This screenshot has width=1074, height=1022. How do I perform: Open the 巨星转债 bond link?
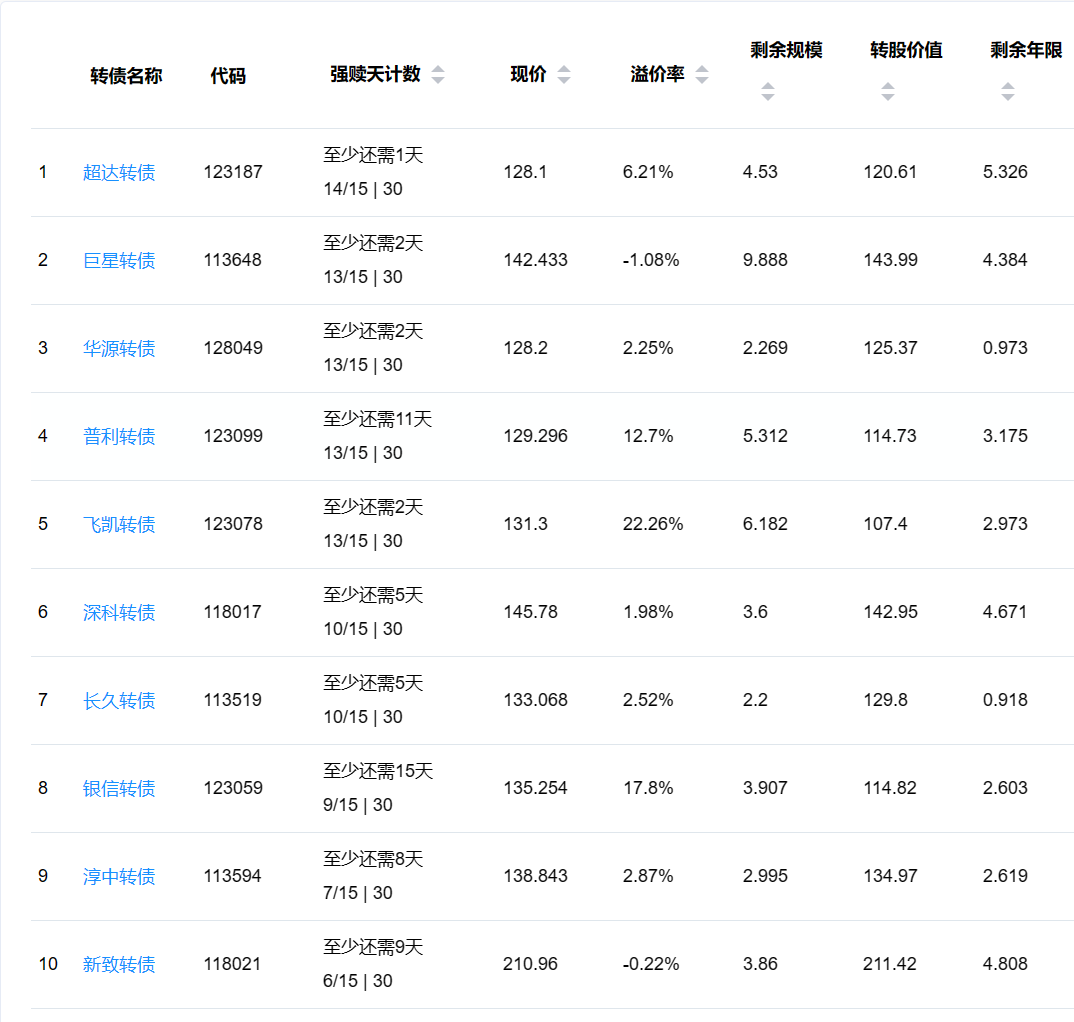point(119,261)
